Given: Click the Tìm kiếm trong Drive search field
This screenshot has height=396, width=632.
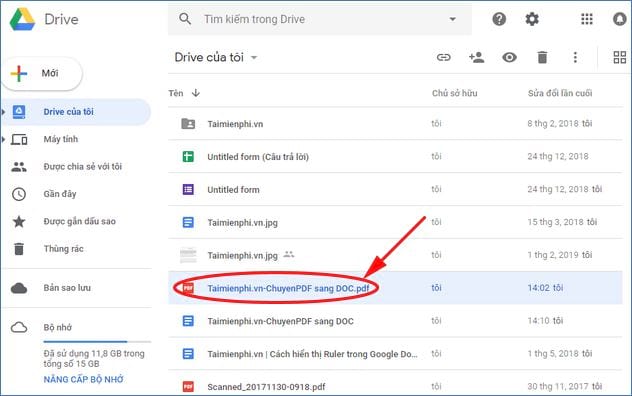Looking at the screenshot, I should pos(320,19).
